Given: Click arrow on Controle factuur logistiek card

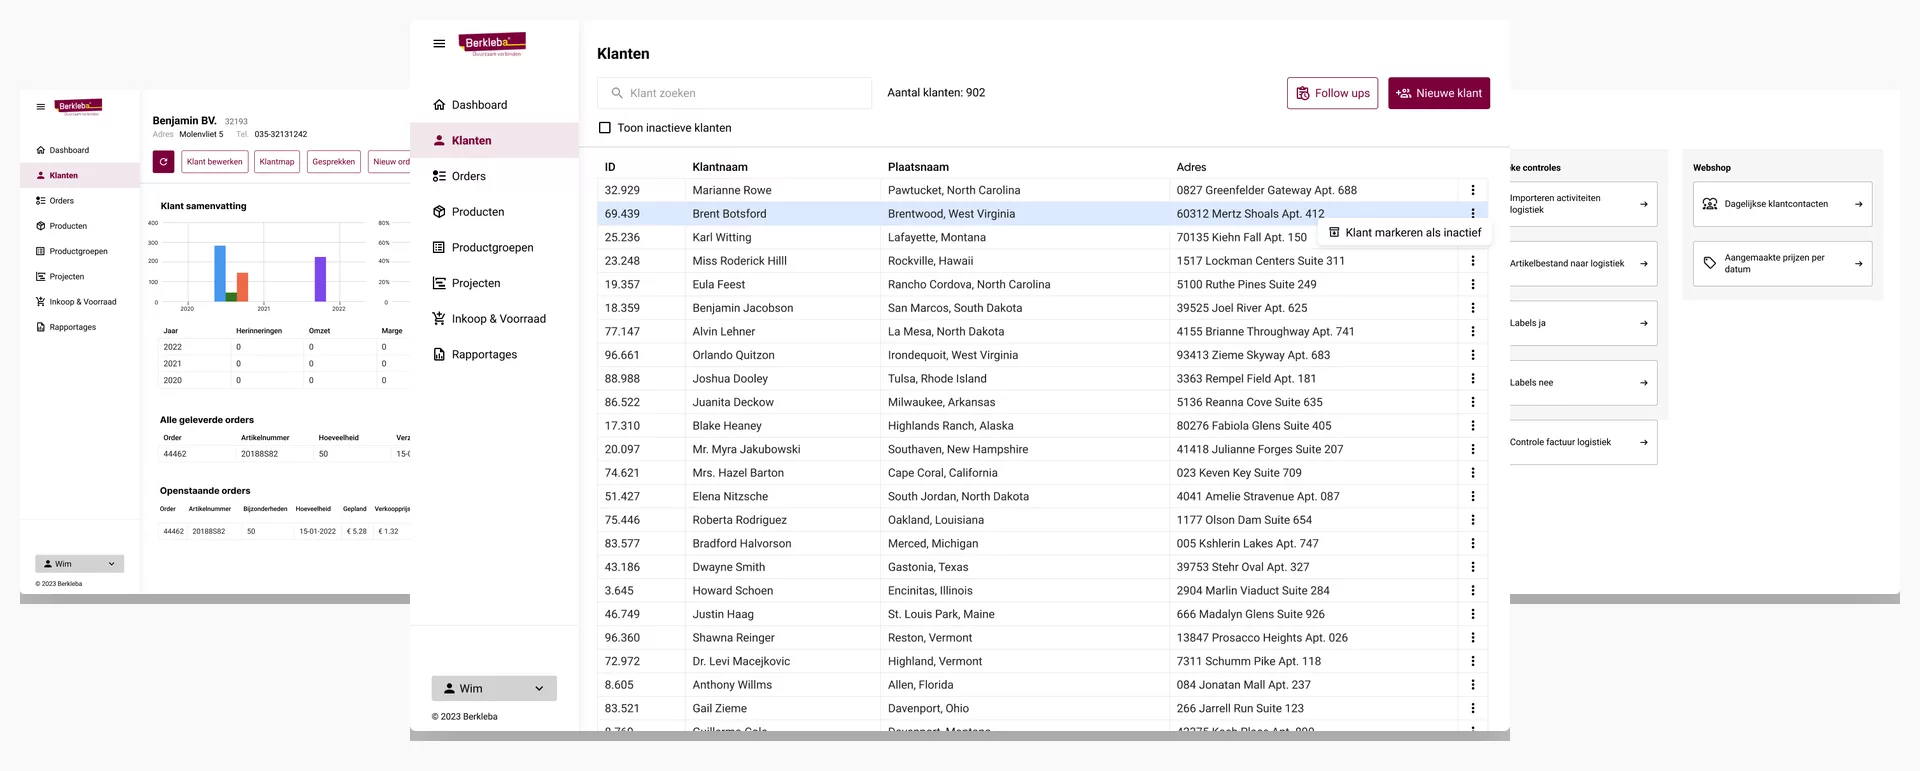Looking at the screenshot, I should (1643, 442).
